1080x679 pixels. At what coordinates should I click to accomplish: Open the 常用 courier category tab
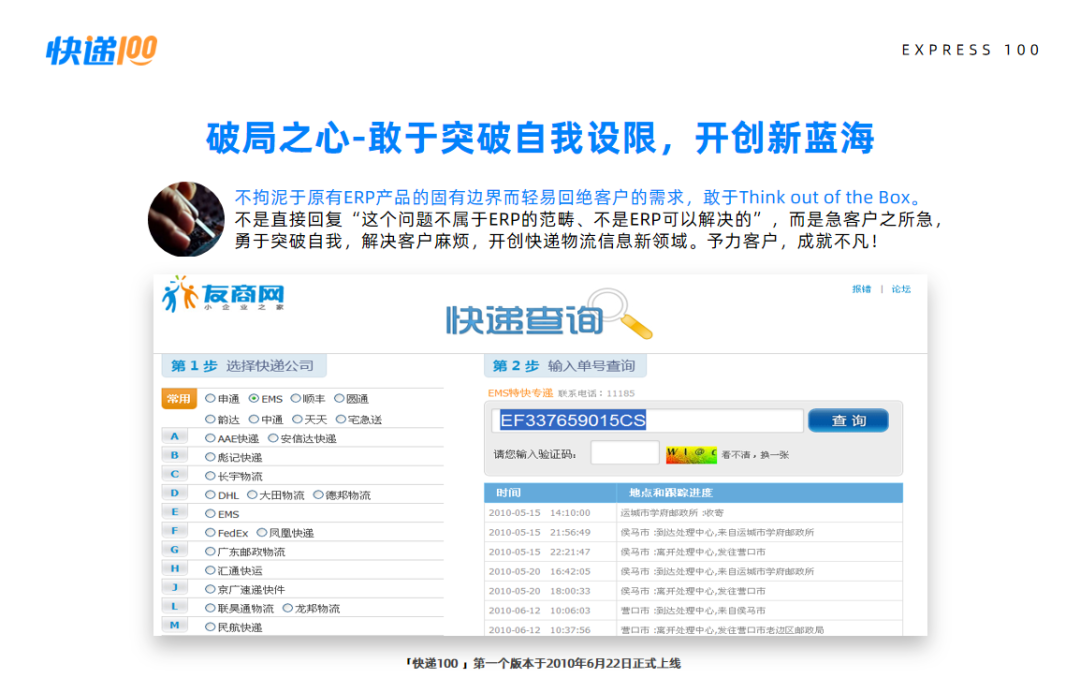[x=179, y=399]
